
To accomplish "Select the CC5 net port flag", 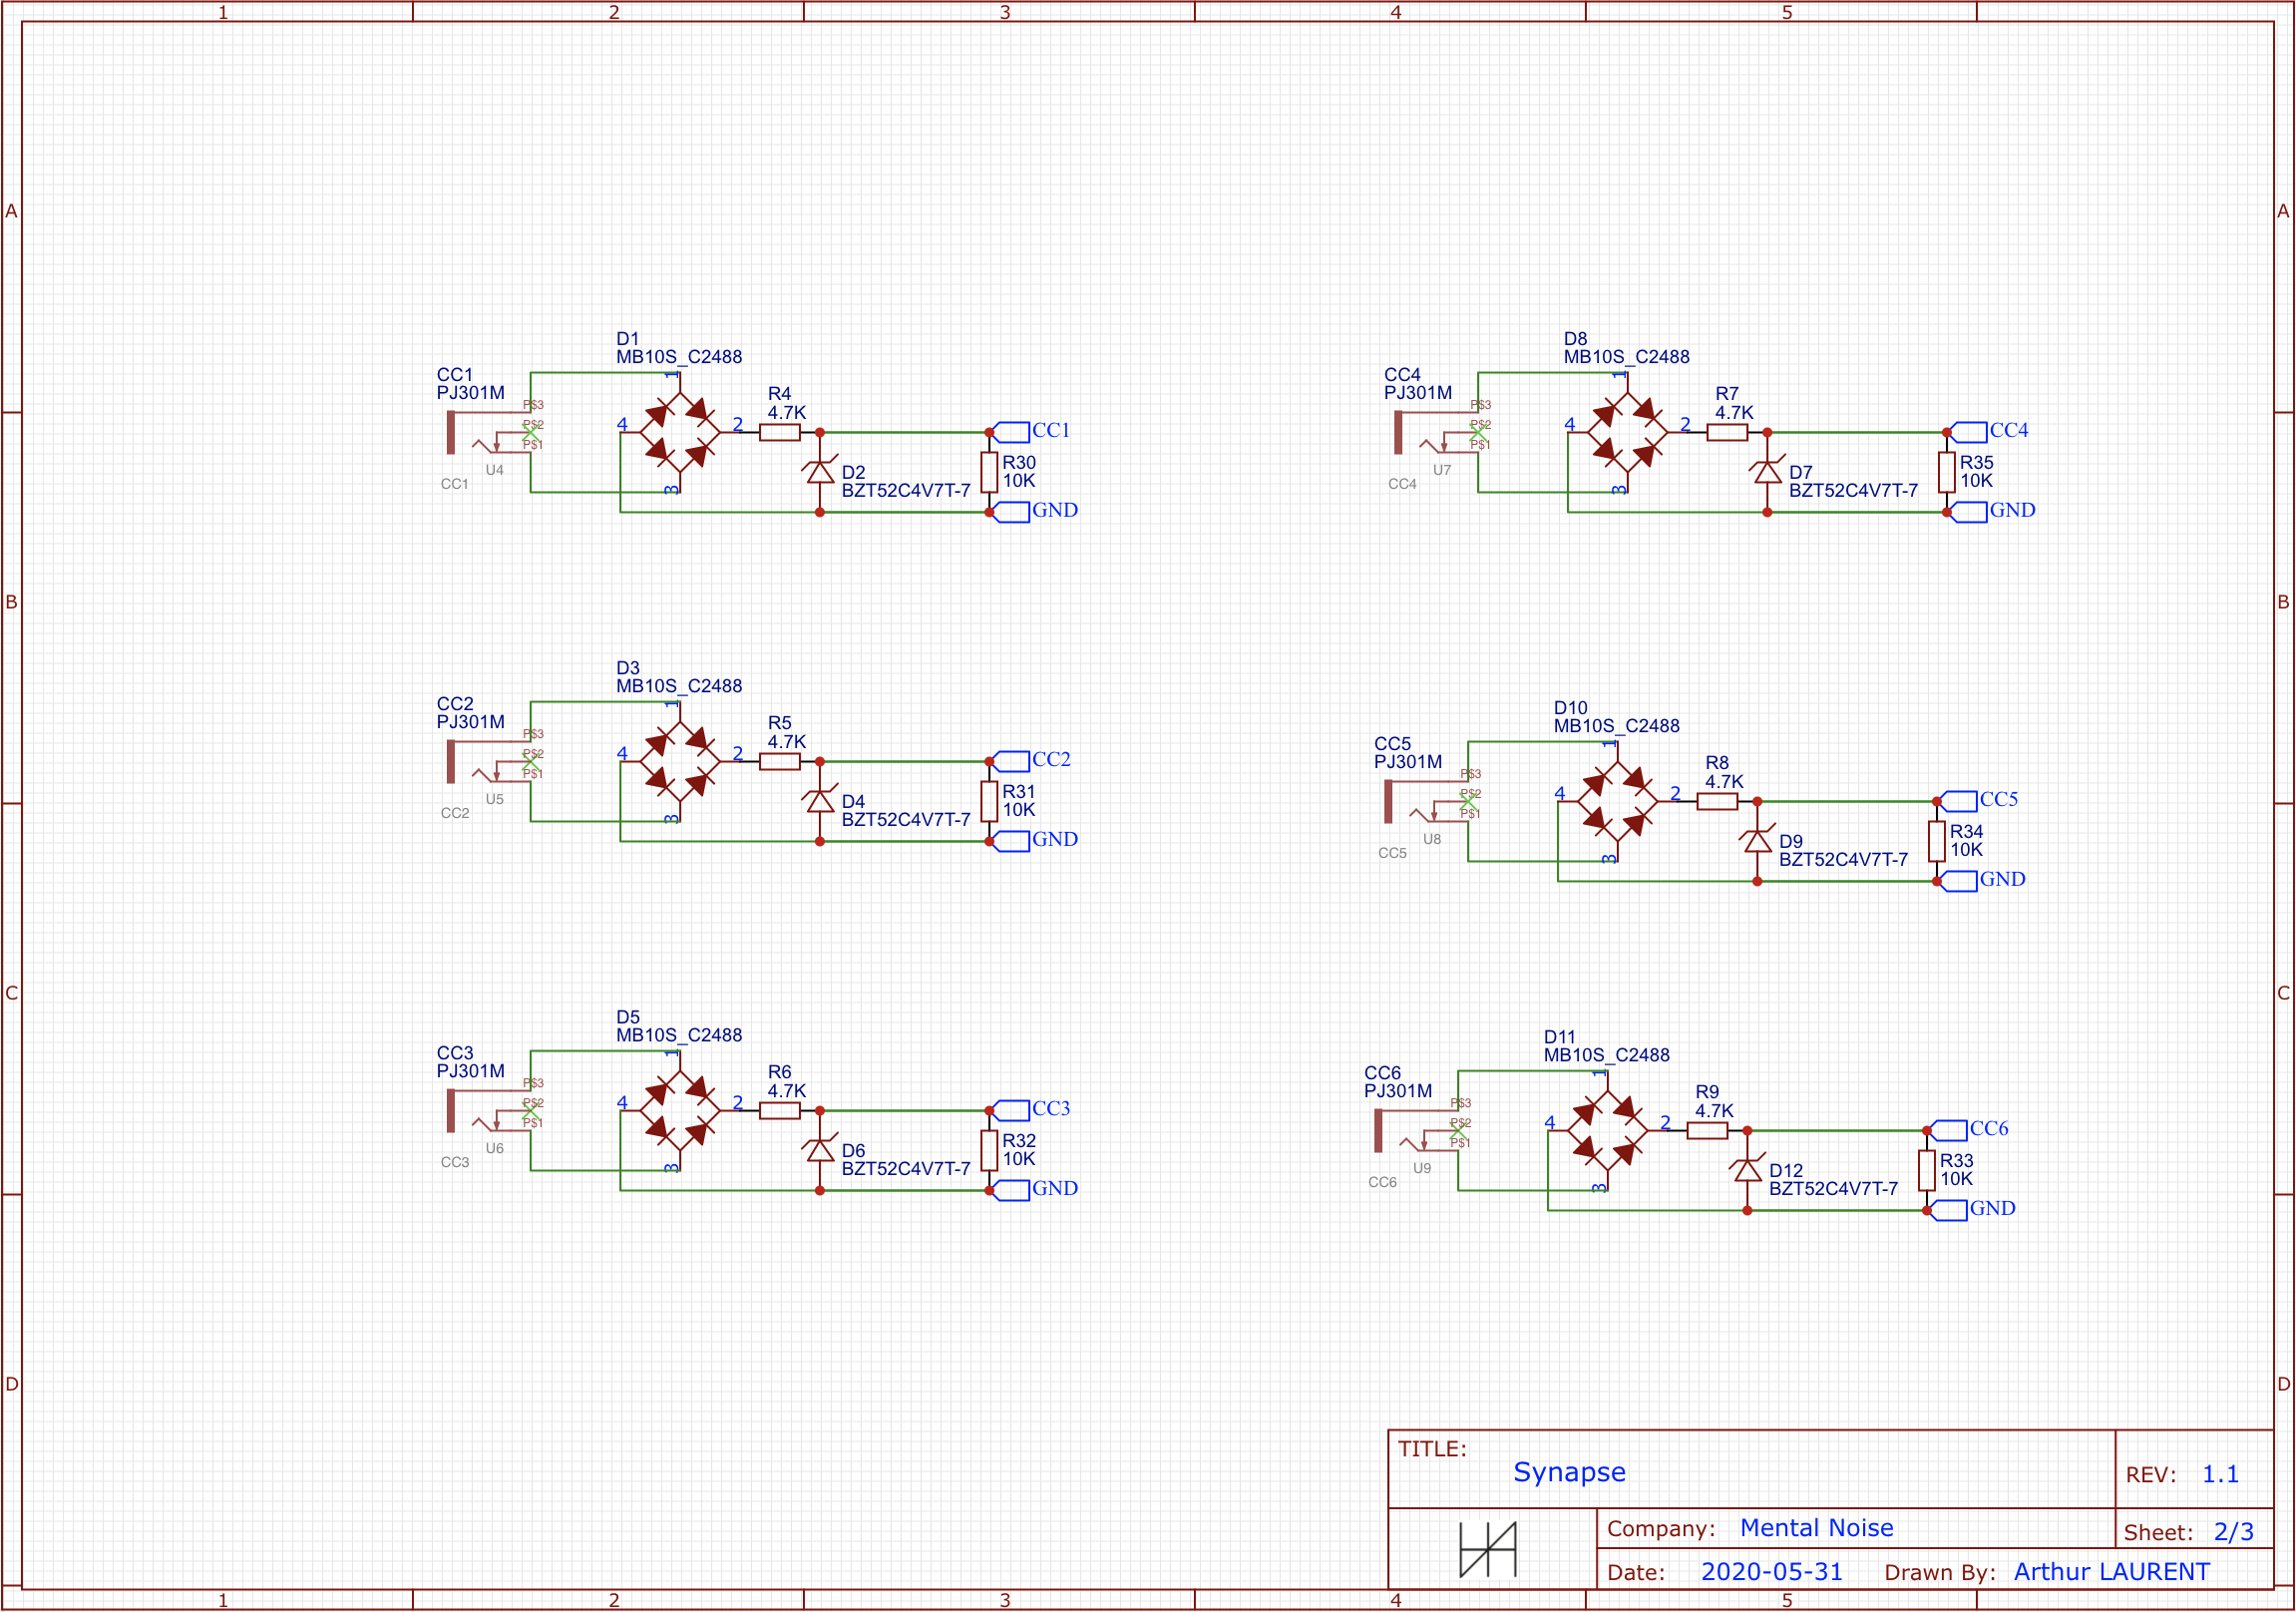I will click(1959, 801).
